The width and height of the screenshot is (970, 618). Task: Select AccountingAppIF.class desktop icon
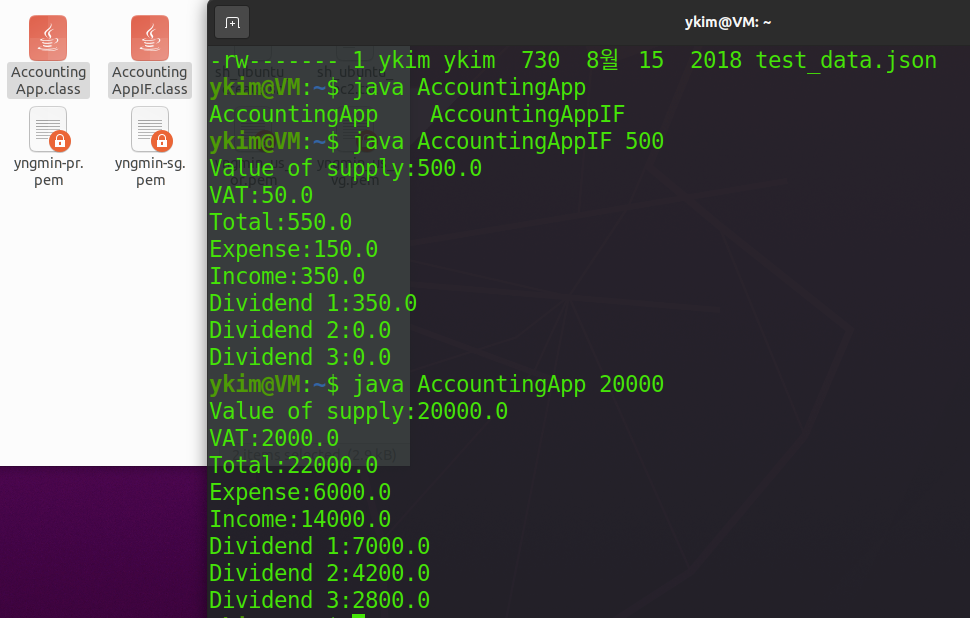point(150,56)
